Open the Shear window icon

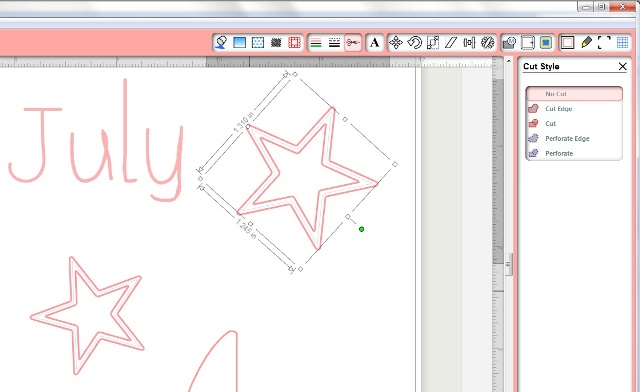(451, 42)
